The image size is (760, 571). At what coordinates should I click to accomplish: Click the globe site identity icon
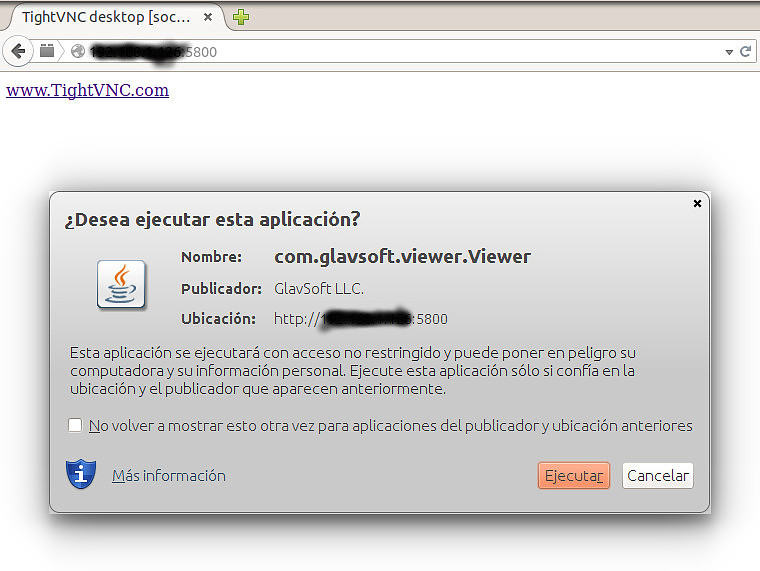(78, 51)
